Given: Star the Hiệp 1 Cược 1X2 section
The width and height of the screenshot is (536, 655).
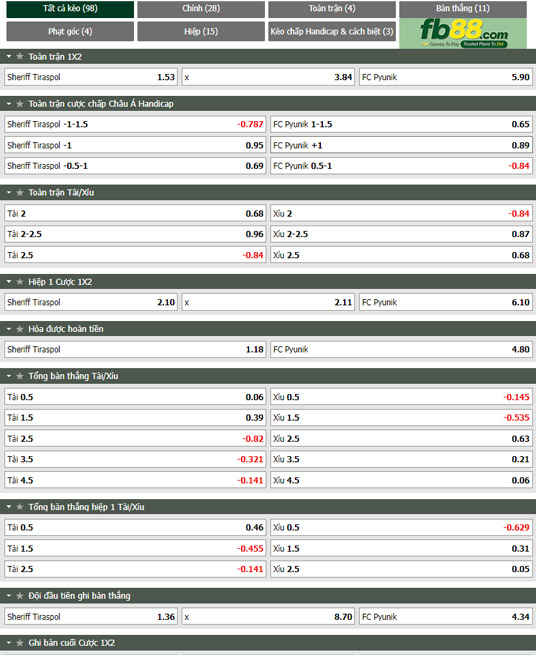Looking at the screenshot, I should click(x=20, y=282).
